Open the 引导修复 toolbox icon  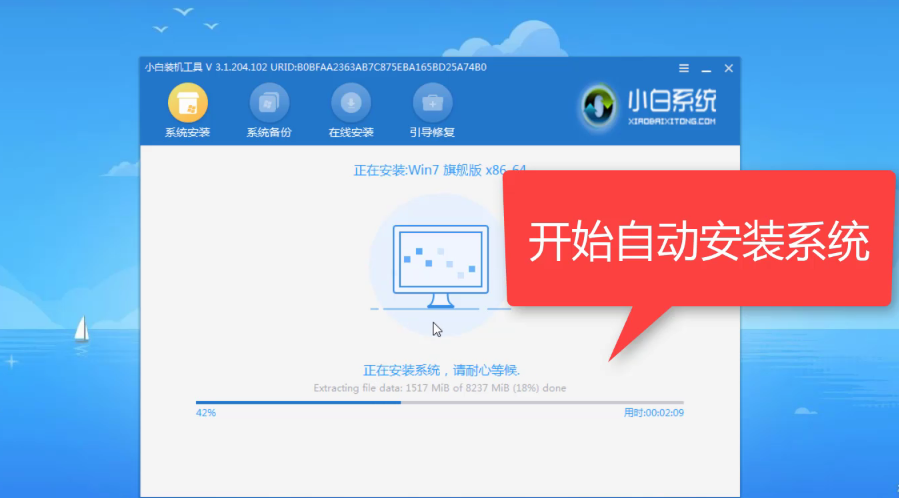tap(432, 103)
